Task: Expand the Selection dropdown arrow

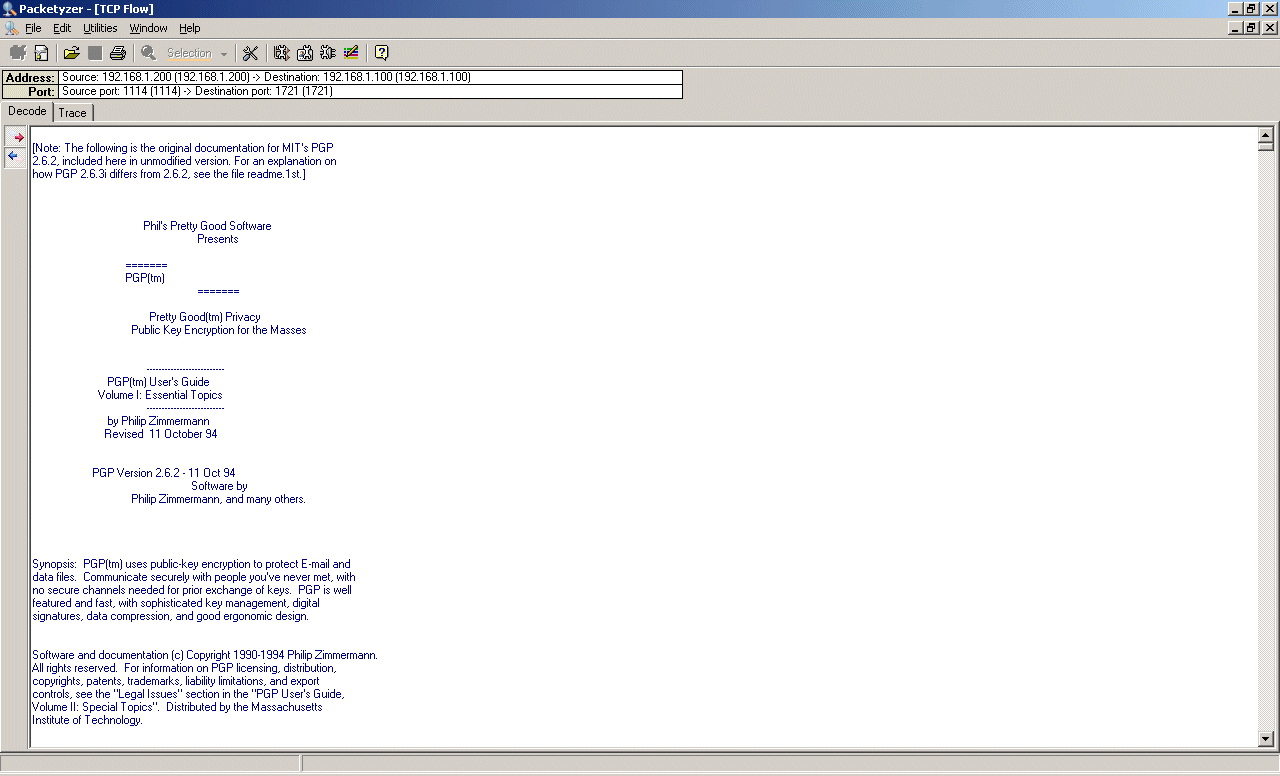Action: tap(224, 54)
